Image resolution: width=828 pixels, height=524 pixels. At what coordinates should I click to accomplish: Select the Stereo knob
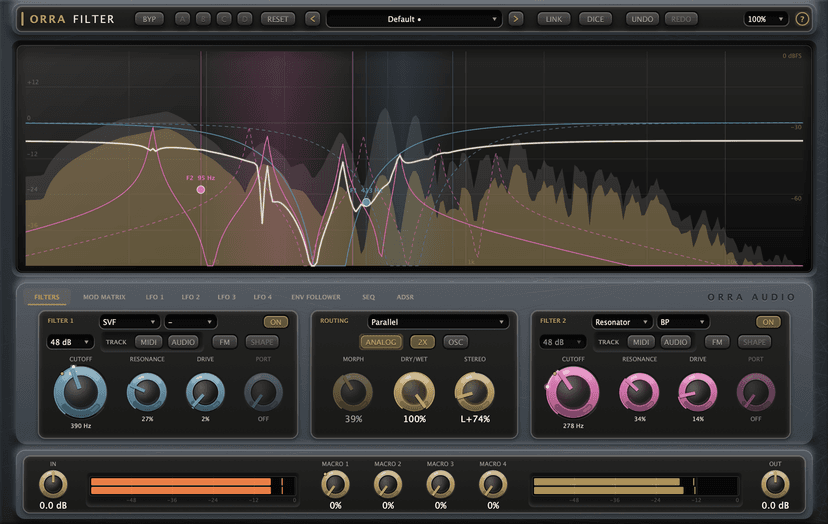[x=475, y=392]
